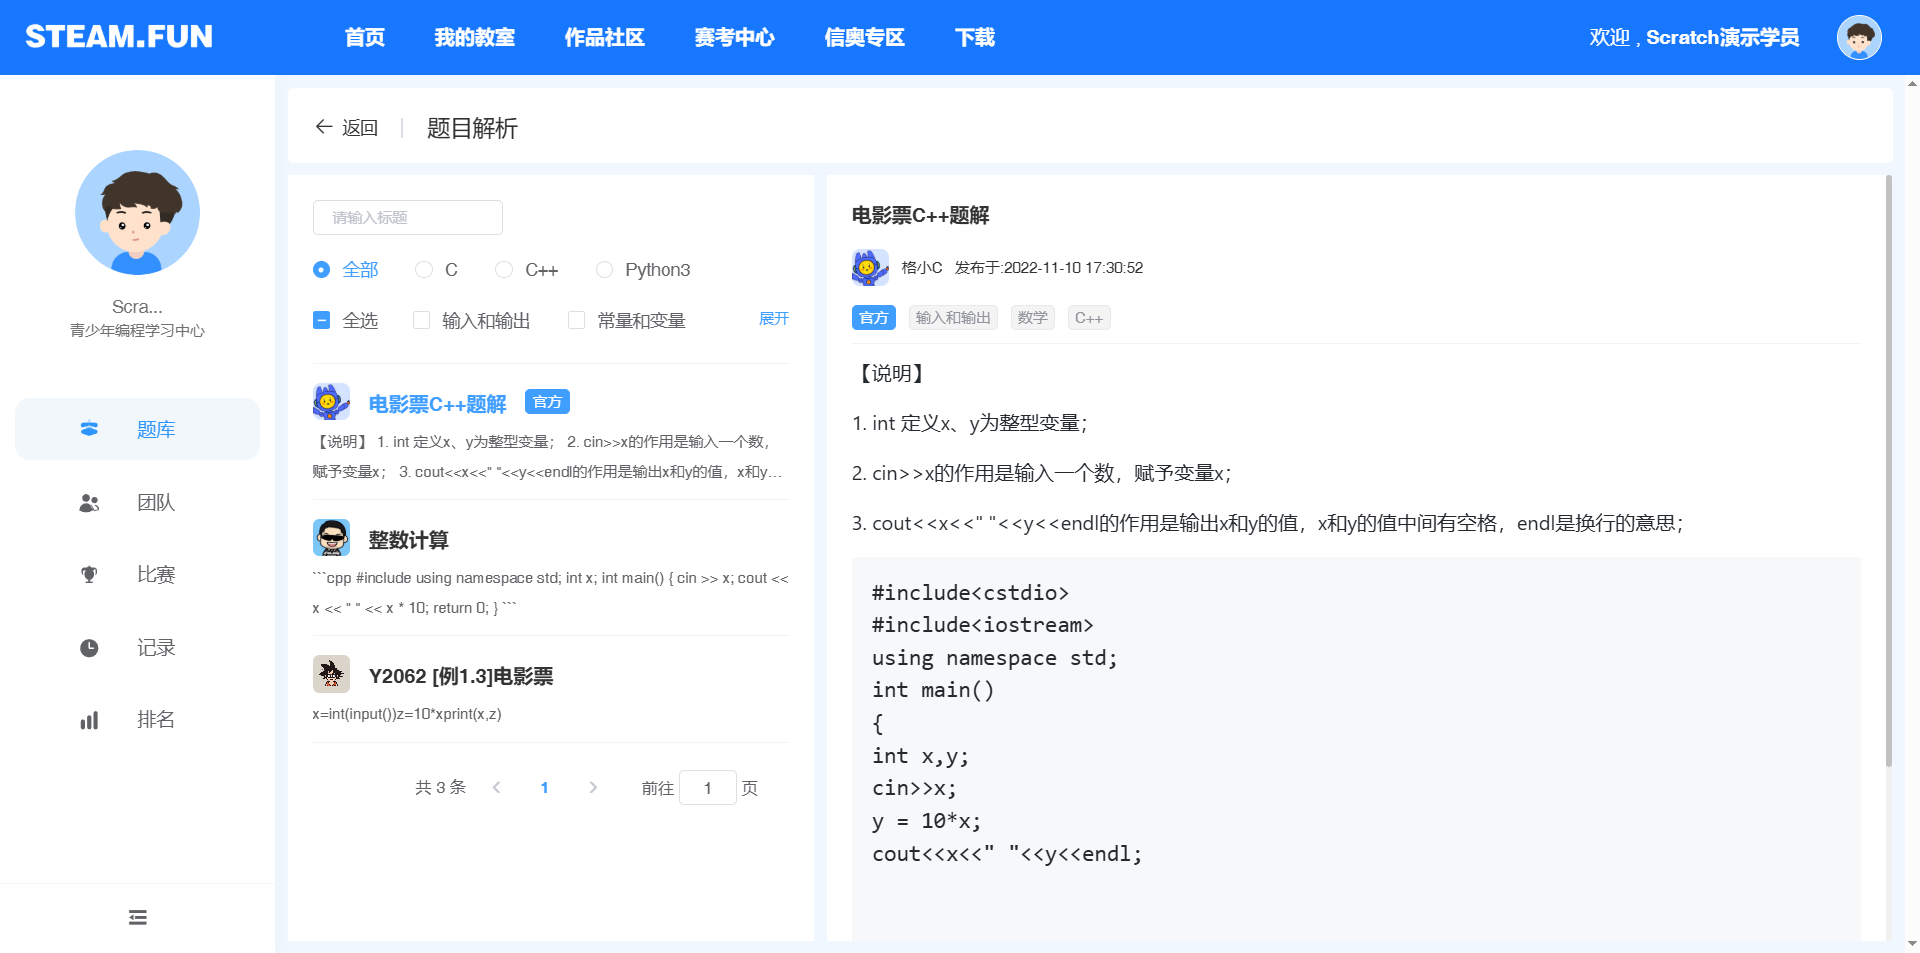Click the 发布于:2022-11-10 17:30:52 timestamp

tap(1049, 268)
